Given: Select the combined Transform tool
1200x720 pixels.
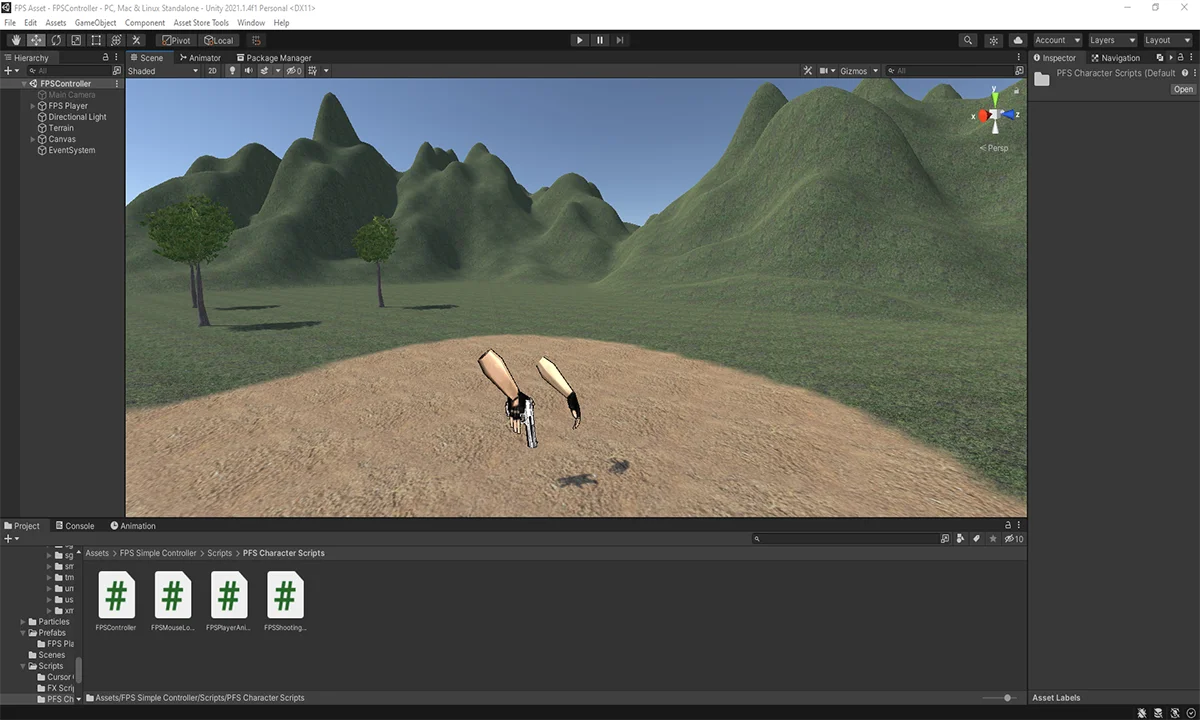Looking at the screenshot, I should [x=116, y=40].
